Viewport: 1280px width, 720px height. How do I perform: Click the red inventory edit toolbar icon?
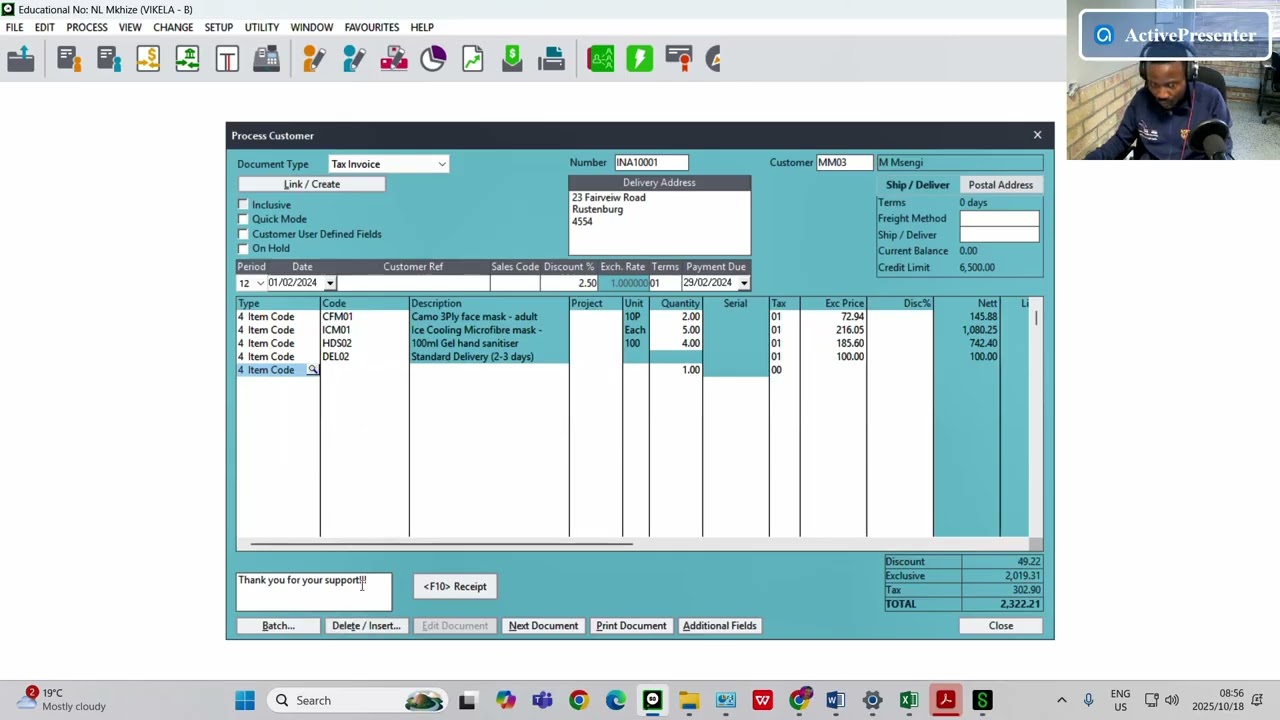click(393, 59)
